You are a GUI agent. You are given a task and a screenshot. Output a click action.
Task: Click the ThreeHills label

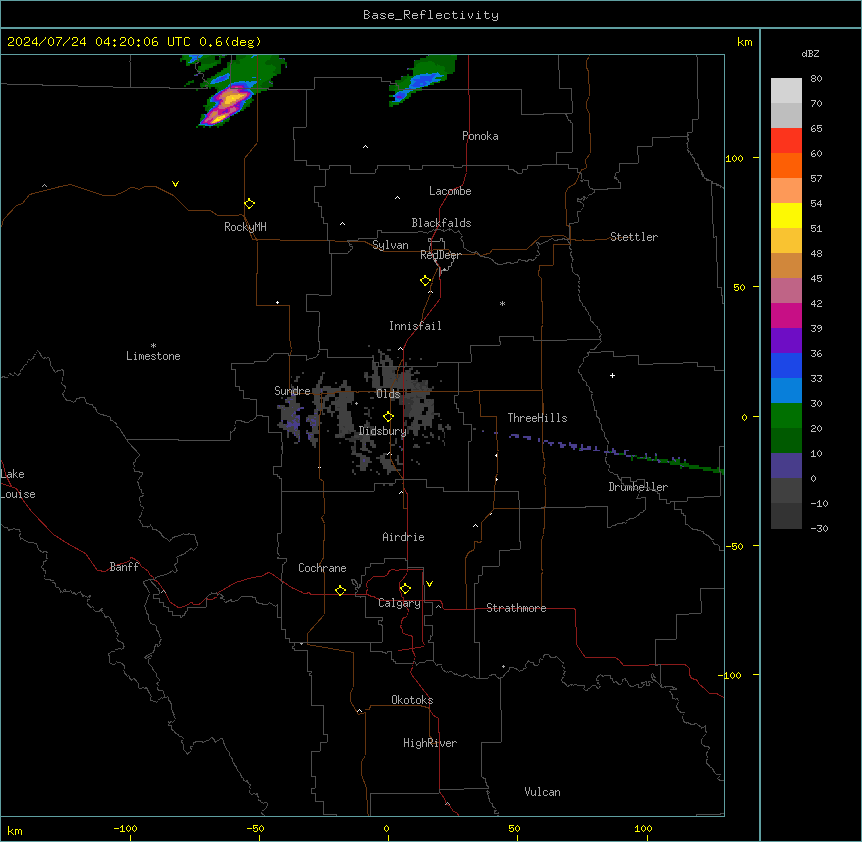click(x=537, y=418)
